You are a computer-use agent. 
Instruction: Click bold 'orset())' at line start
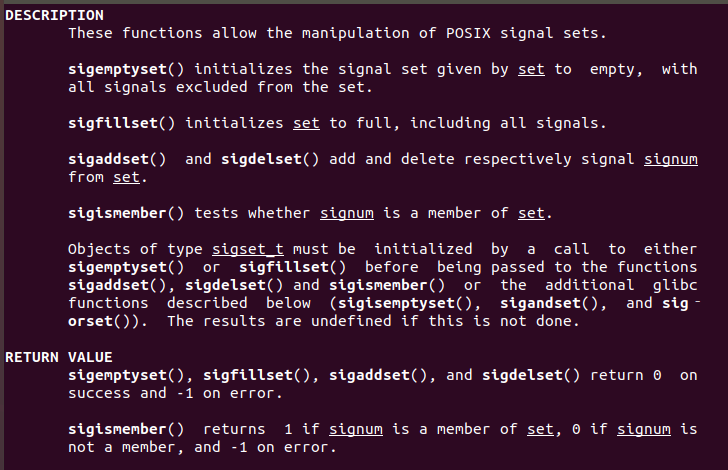104,321
